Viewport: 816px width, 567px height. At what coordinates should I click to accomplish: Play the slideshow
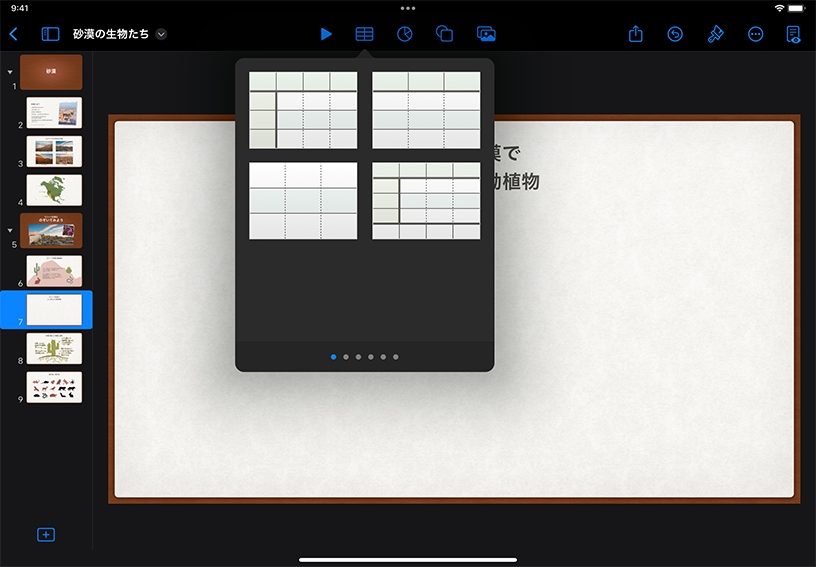click(326, 34)
